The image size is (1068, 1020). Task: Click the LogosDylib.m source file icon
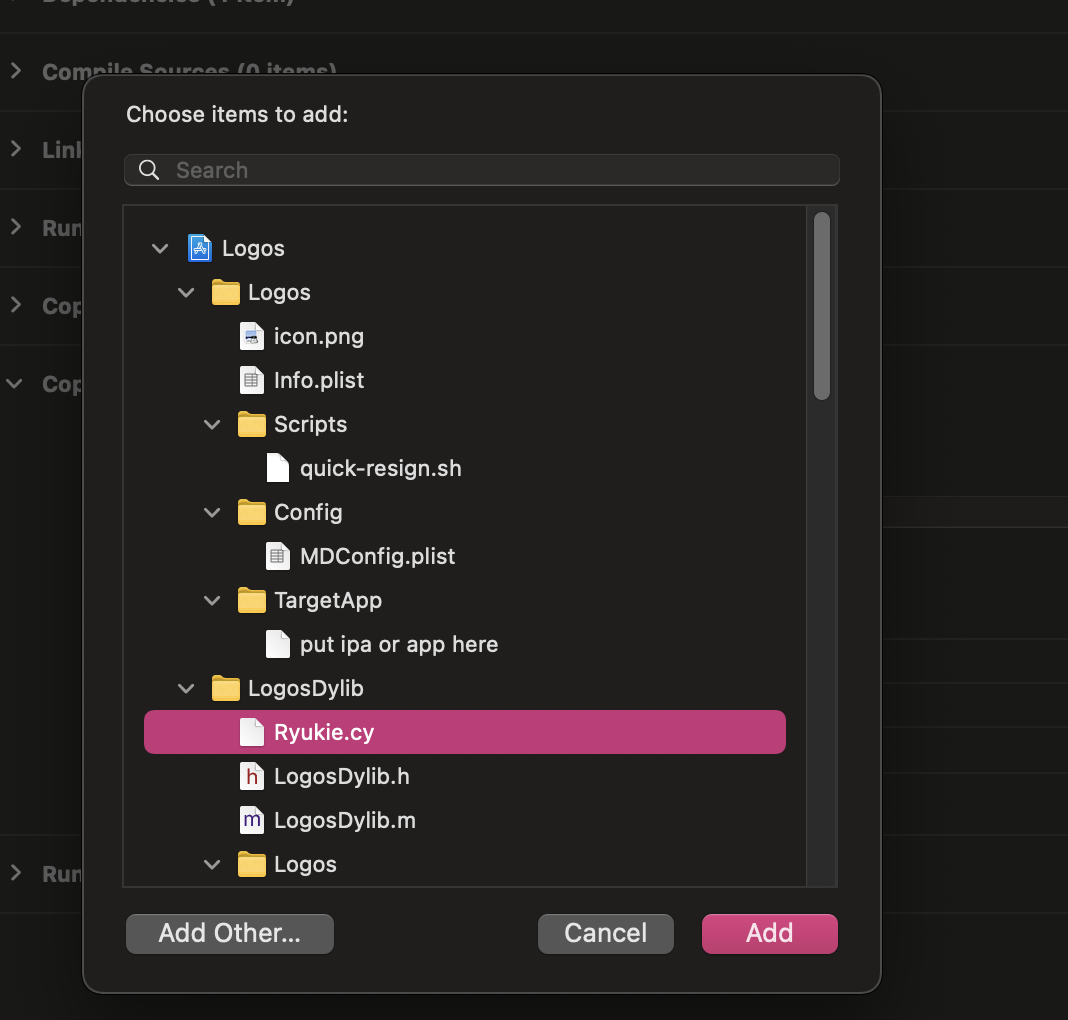click(x=252, y=820)
